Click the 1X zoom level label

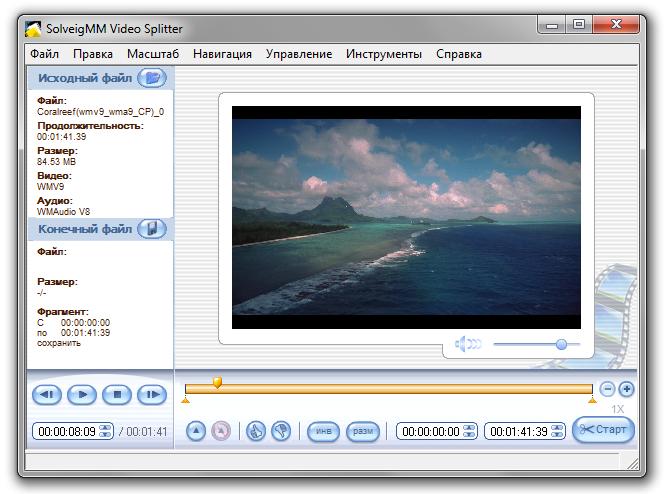[618, 409]
